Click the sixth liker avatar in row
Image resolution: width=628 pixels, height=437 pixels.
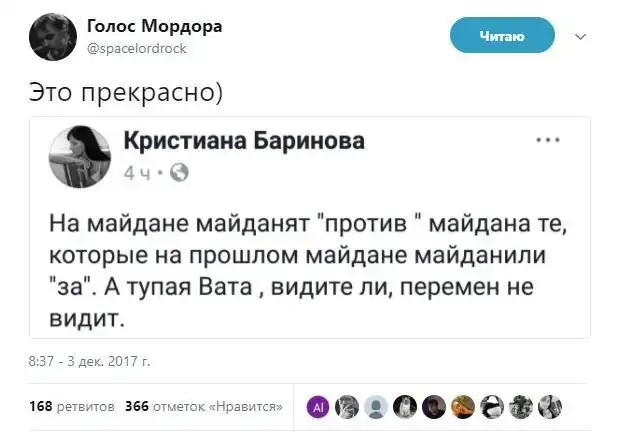463,406
